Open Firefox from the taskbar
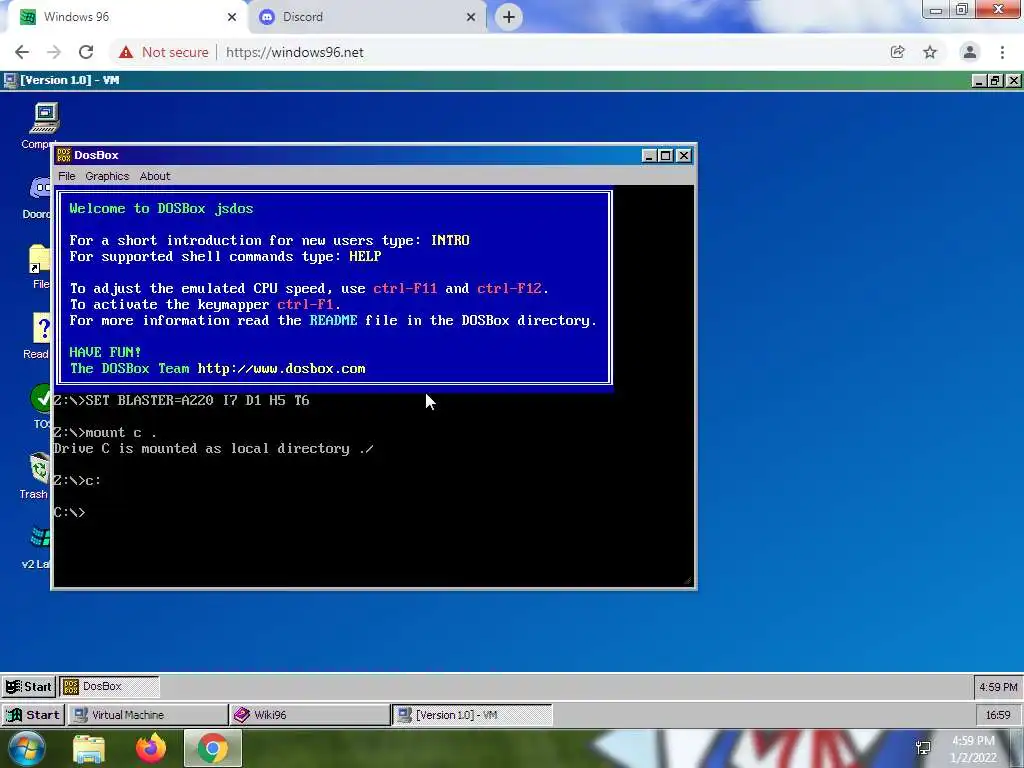The width and height of the screenshot is (1024, 768). point(151,748)
